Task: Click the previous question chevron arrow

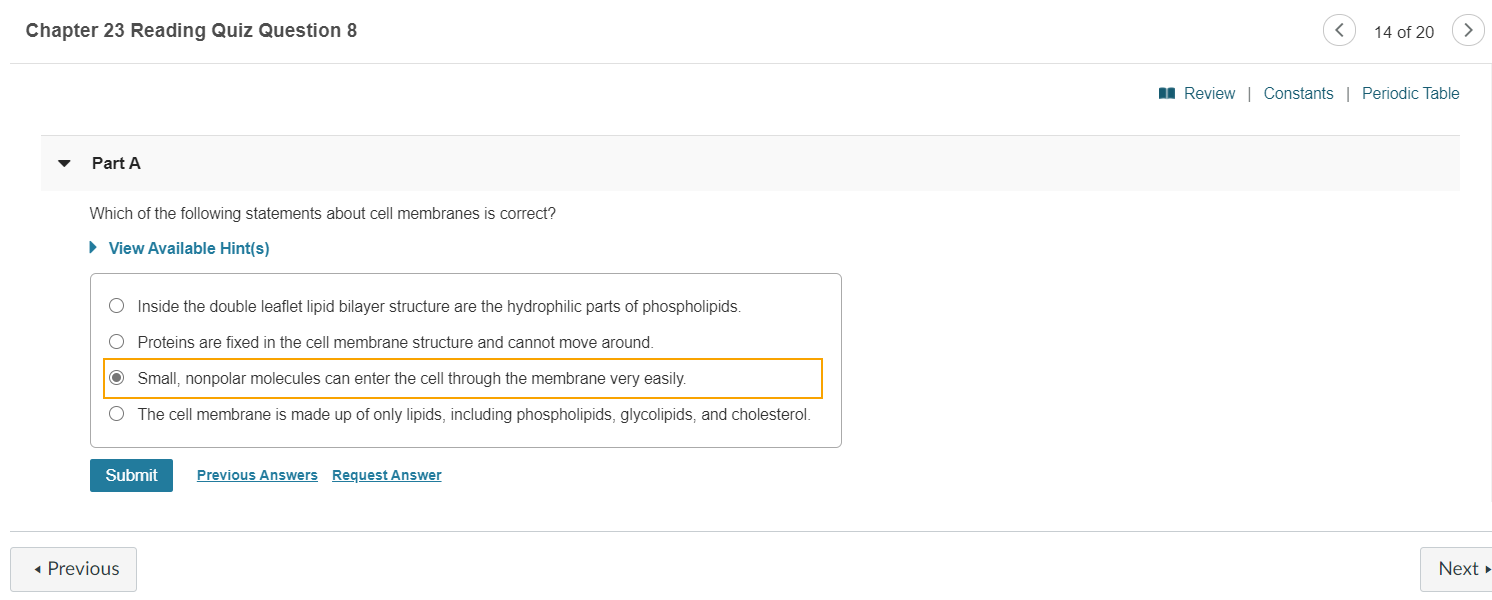Action: tap(1339, 30)
